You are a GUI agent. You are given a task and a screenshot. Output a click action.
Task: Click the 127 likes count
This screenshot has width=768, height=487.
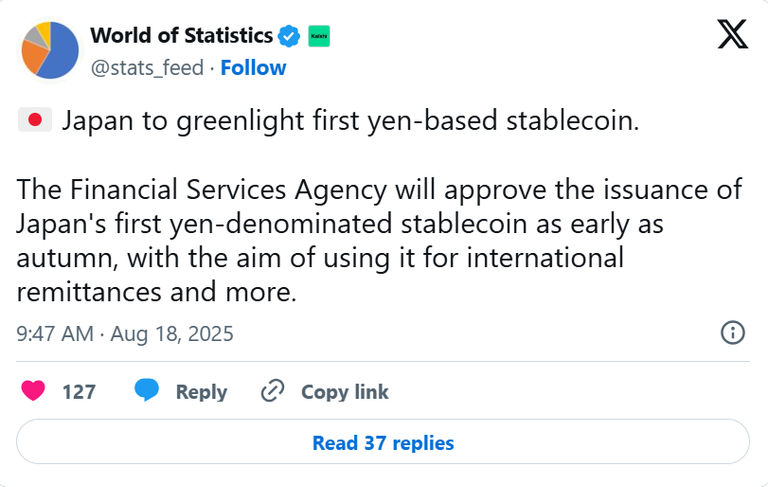(x=79, y=392)
